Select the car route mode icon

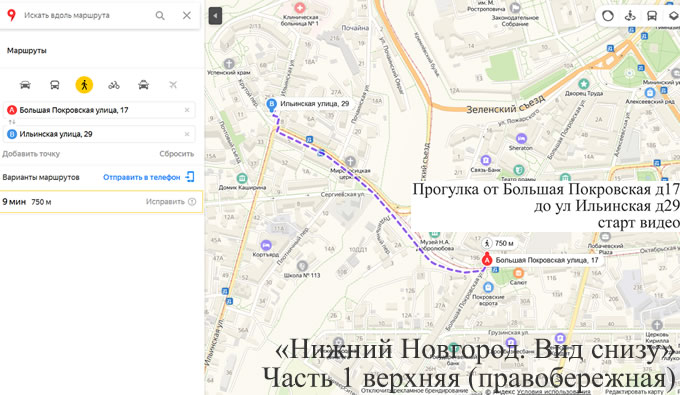coord(25,85)
